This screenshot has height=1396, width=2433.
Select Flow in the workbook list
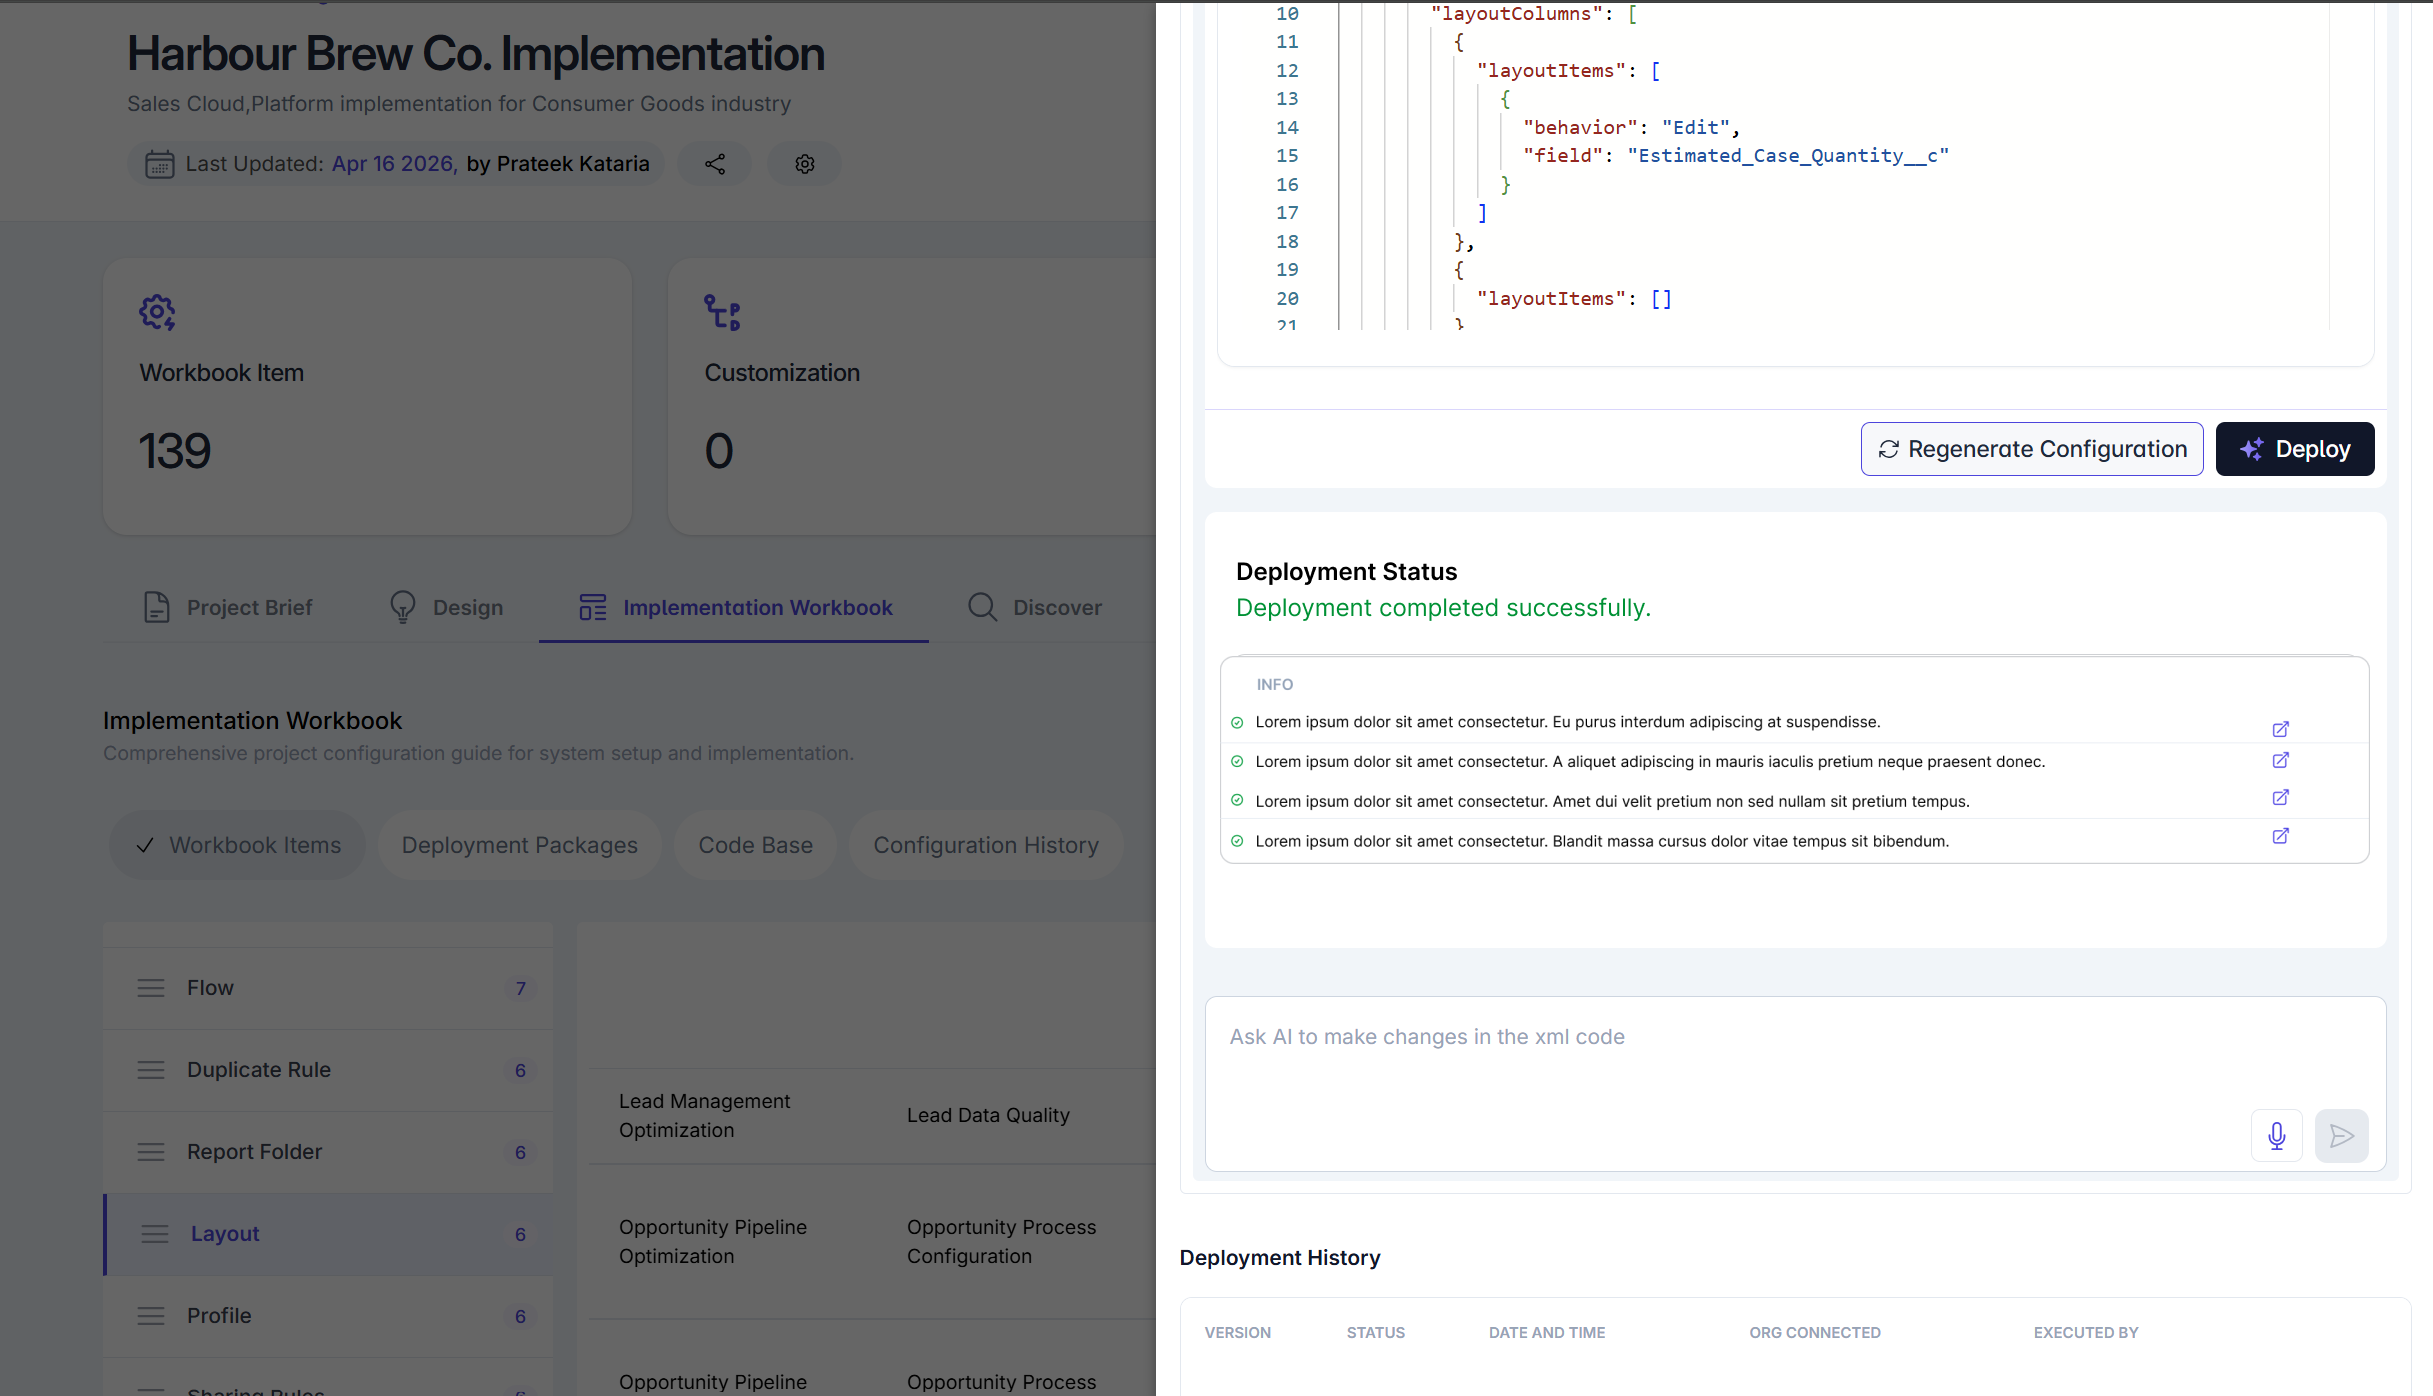[328, 988]
